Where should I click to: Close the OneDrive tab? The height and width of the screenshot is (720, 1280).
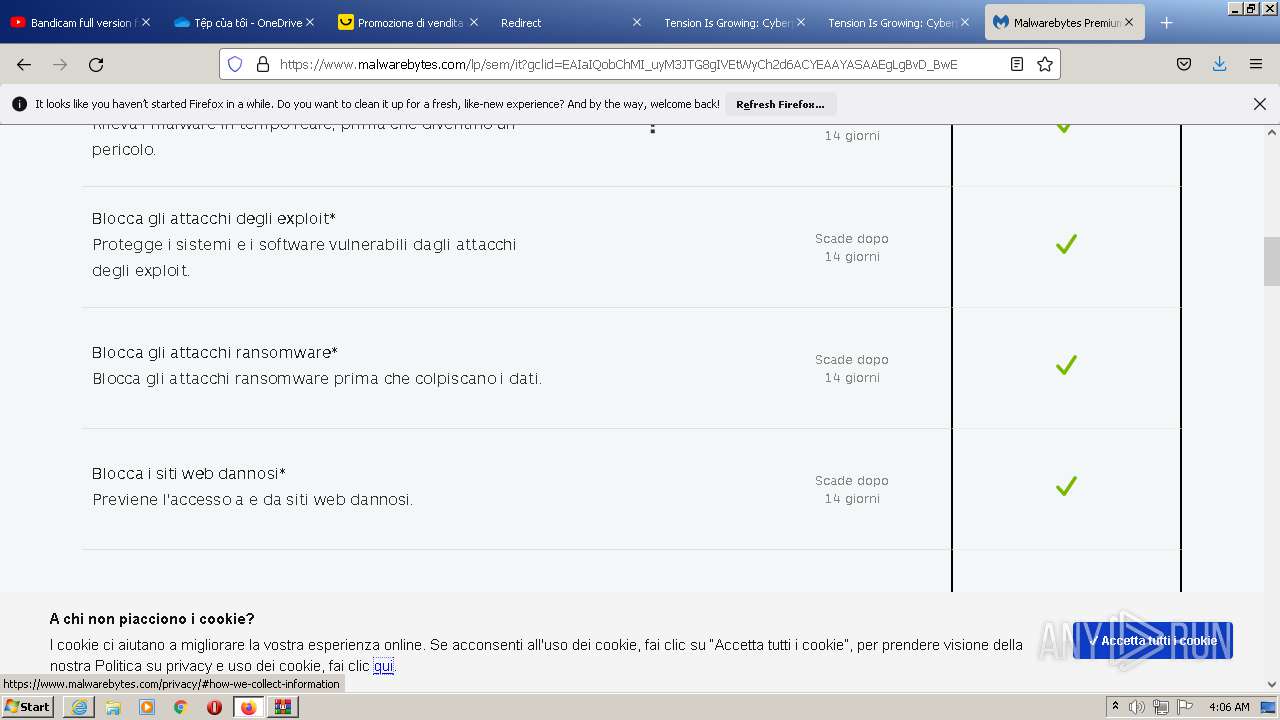click(310, 22)
